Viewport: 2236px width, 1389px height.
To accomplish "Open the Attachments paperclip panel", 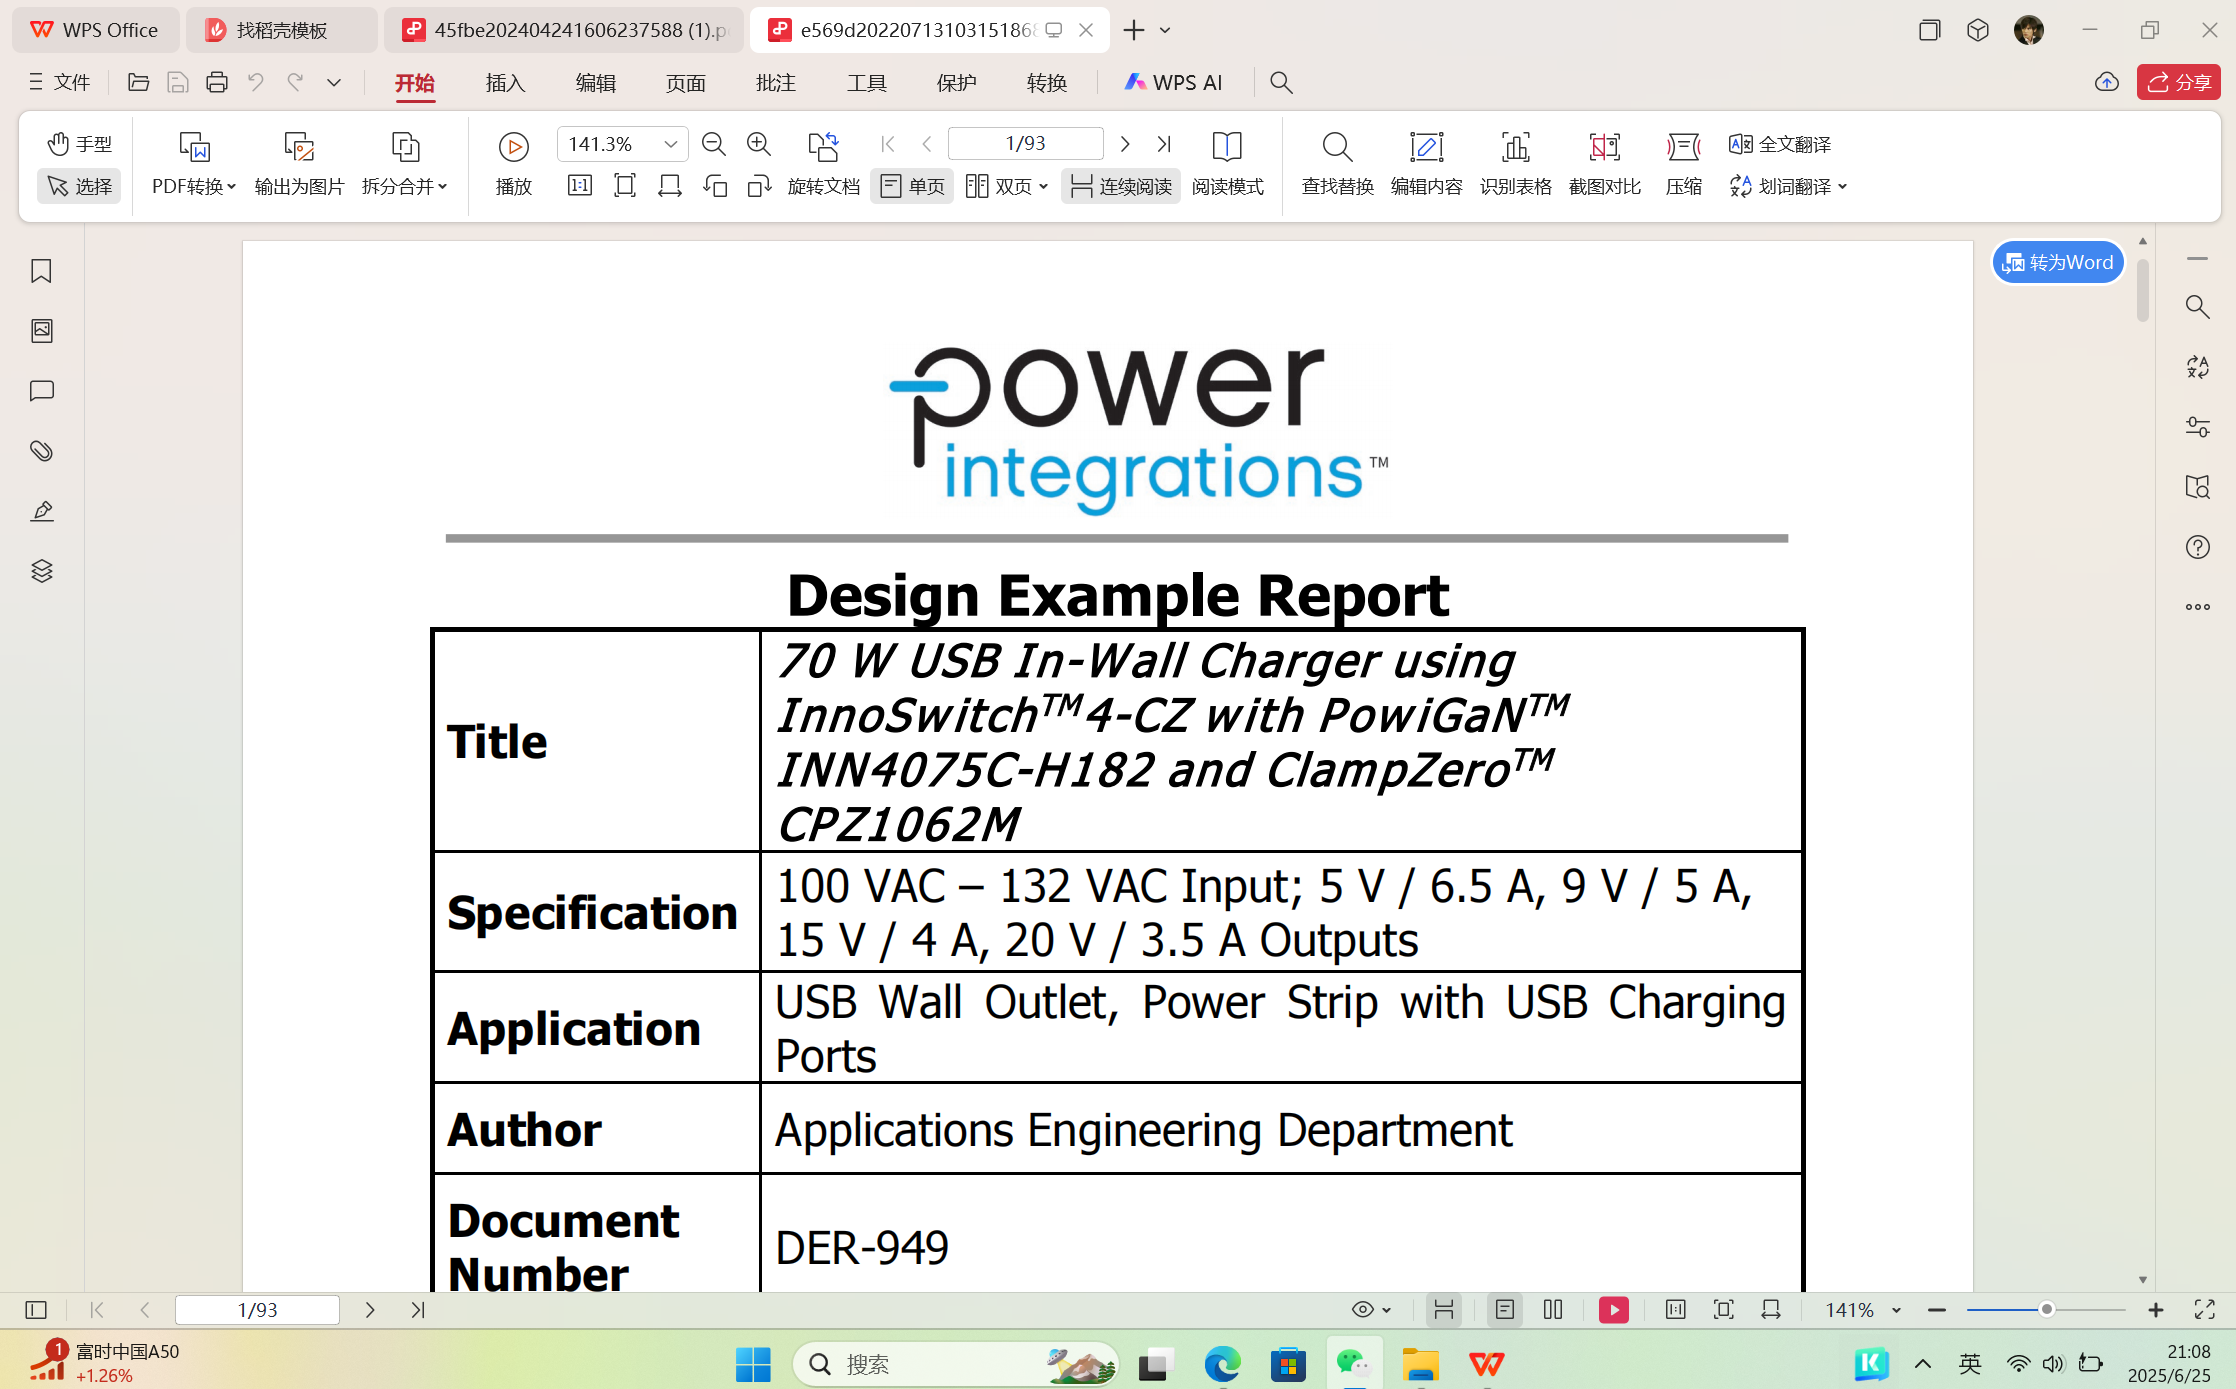I will 41,451.
